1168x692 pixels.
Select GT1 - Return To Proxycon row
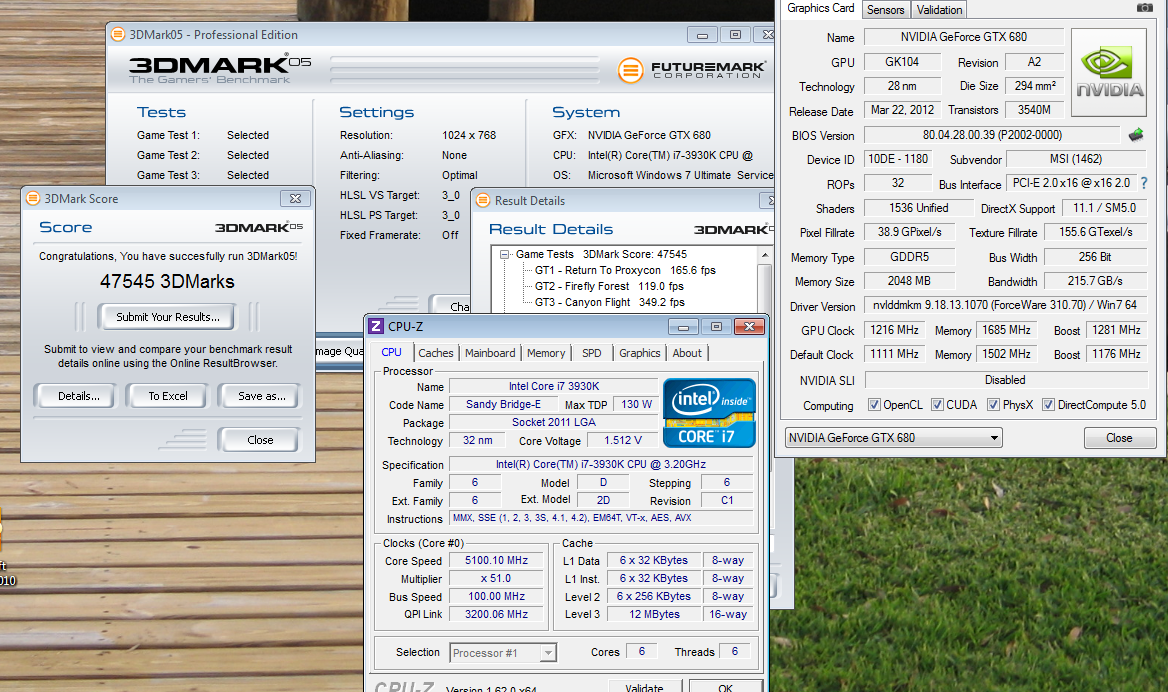tap(625, 270)
